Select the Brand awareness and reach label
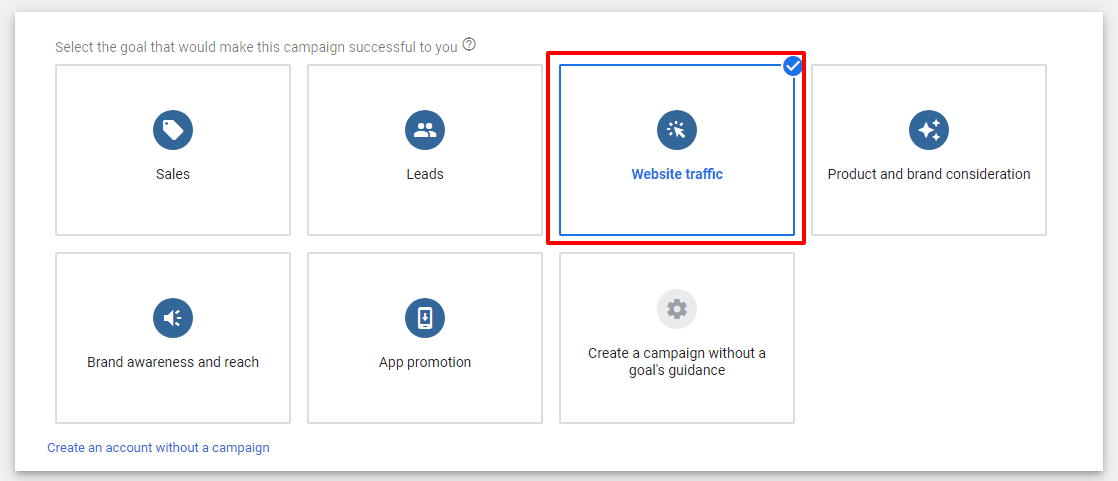The height and width of the screenshot is (481, 1118). (173, 362)
